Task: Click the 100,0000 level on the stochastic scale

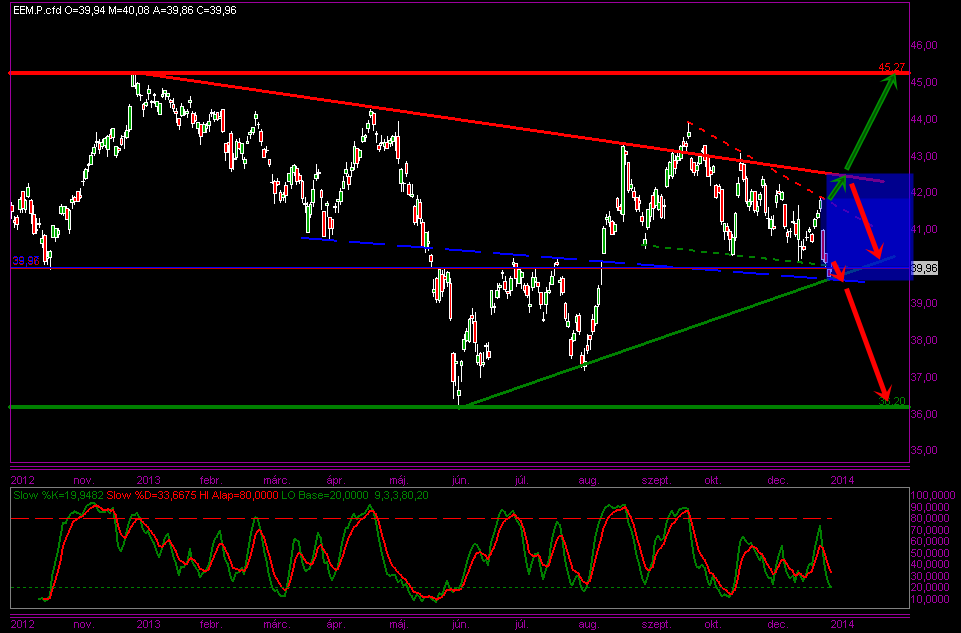Action: 931,496
